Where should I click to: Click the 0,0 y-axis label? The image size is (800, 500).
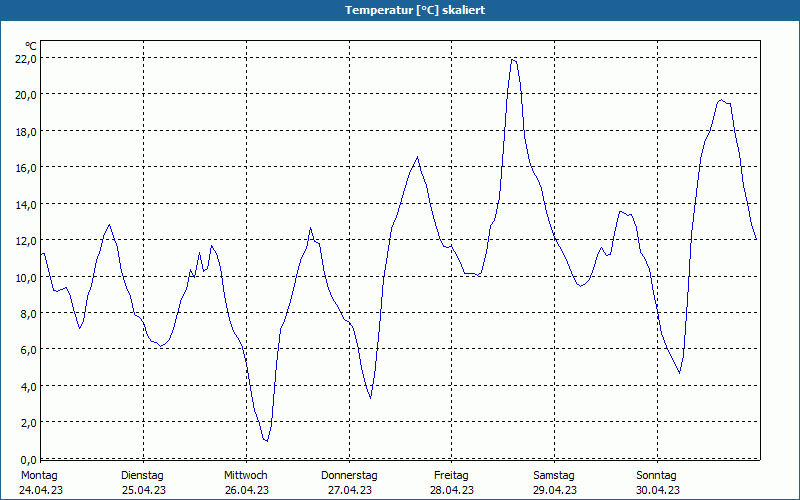click(x=28, y=459)
